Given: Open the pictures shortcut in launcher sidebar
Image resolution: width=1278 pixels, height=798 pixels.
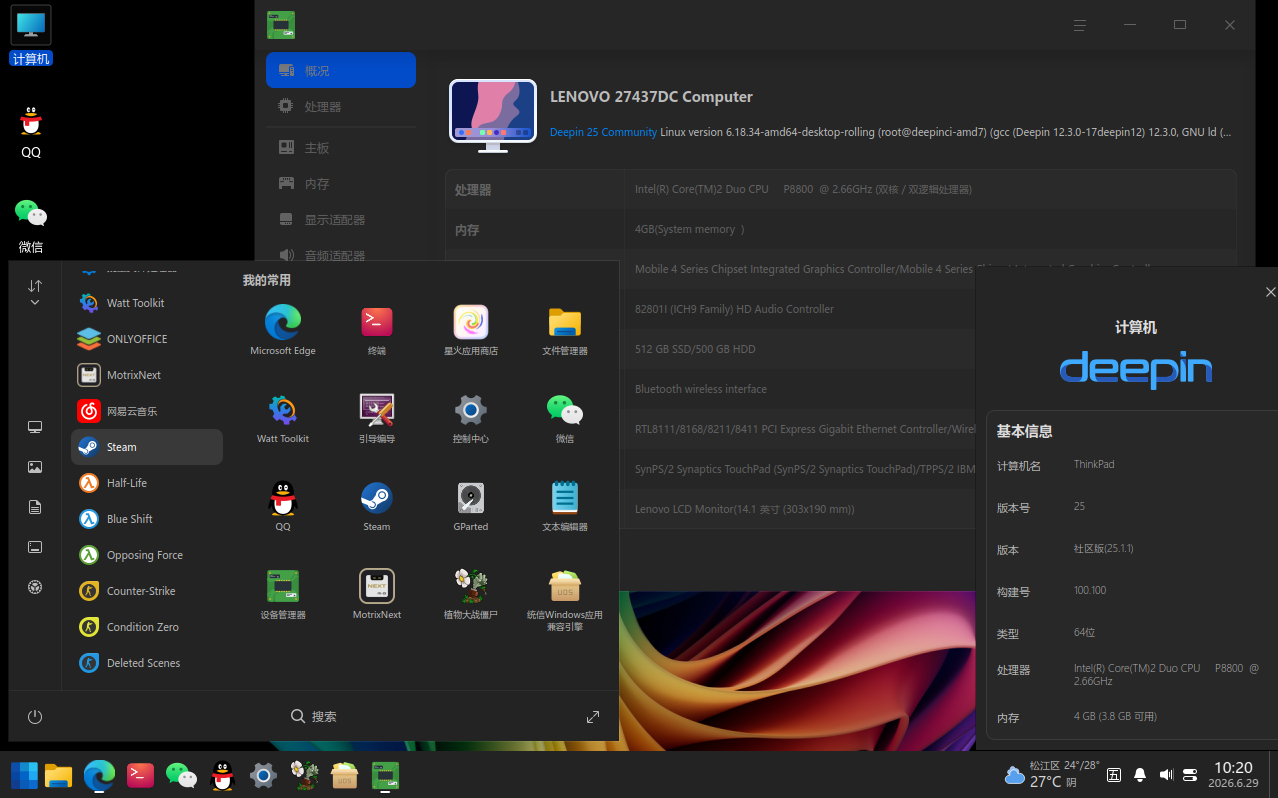Looking at the screenshot, I should tap(35, 467).
